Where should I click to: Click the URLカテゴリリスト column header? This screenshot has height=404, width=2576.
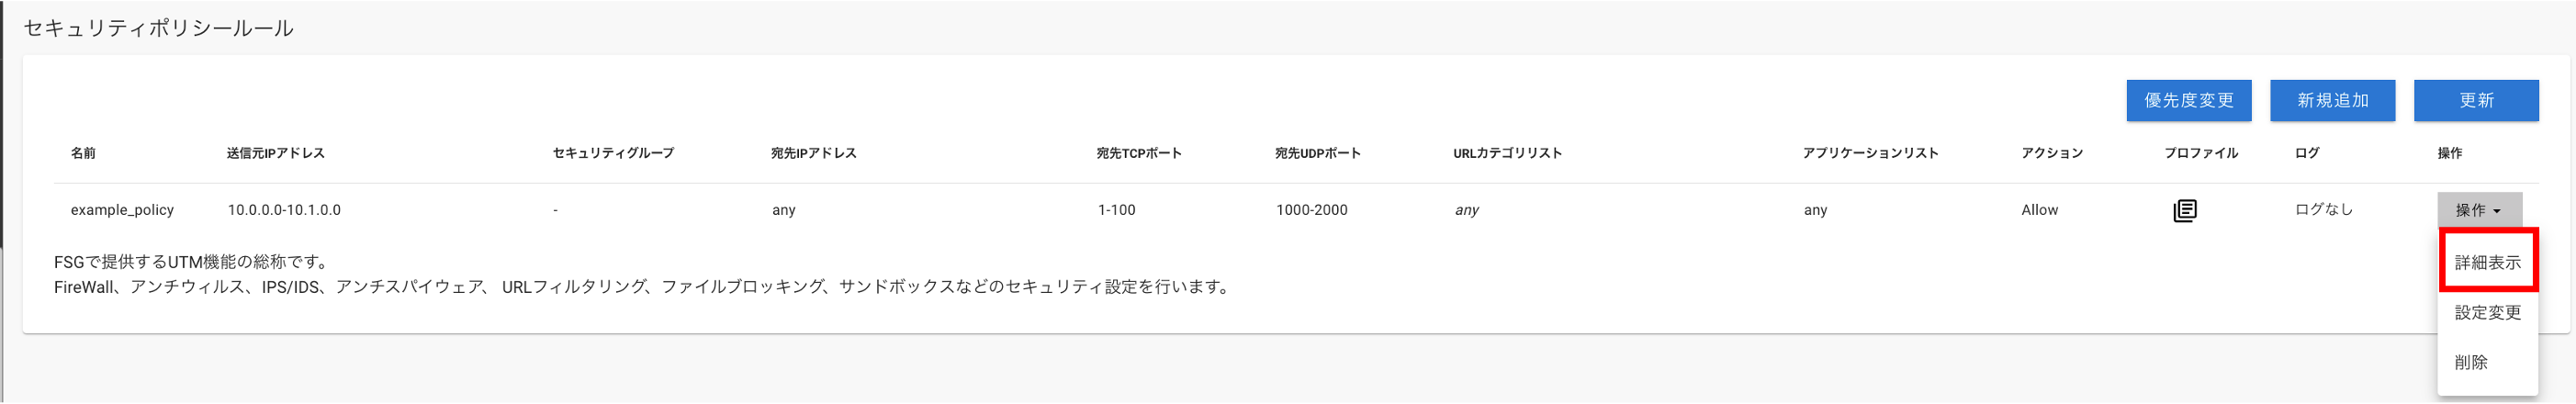coord(1507,153)
